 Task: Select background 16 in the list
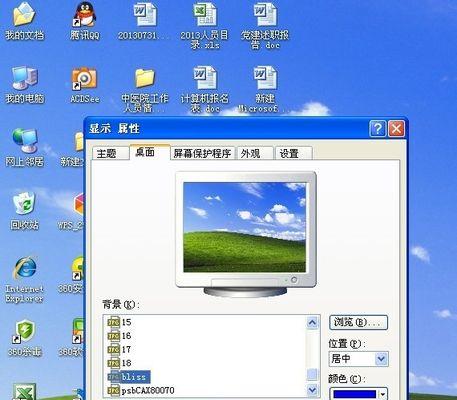pyautogui.click(x=126, y=336)
